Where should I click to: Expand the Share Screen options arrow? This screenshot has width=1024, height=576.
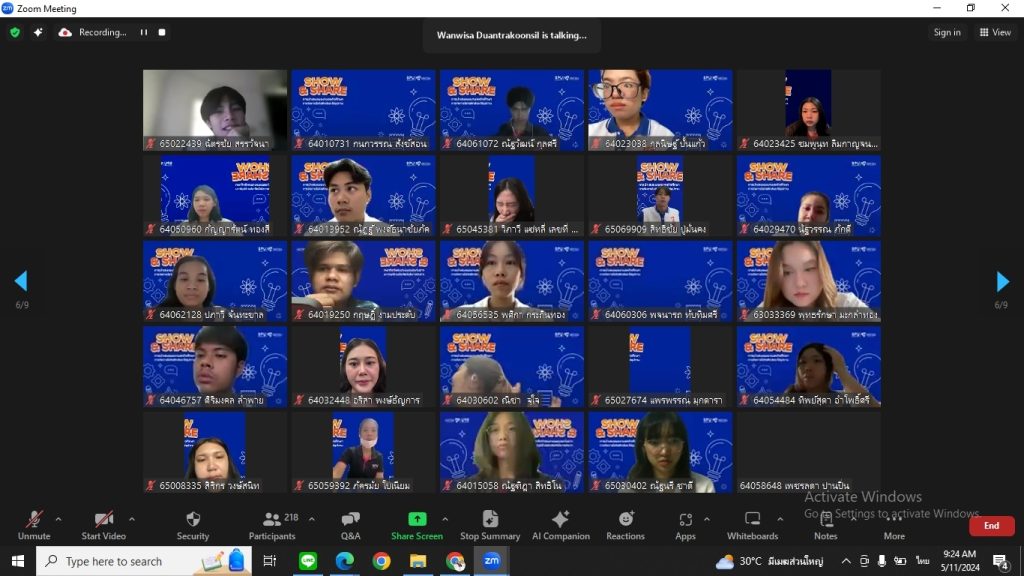445,520
